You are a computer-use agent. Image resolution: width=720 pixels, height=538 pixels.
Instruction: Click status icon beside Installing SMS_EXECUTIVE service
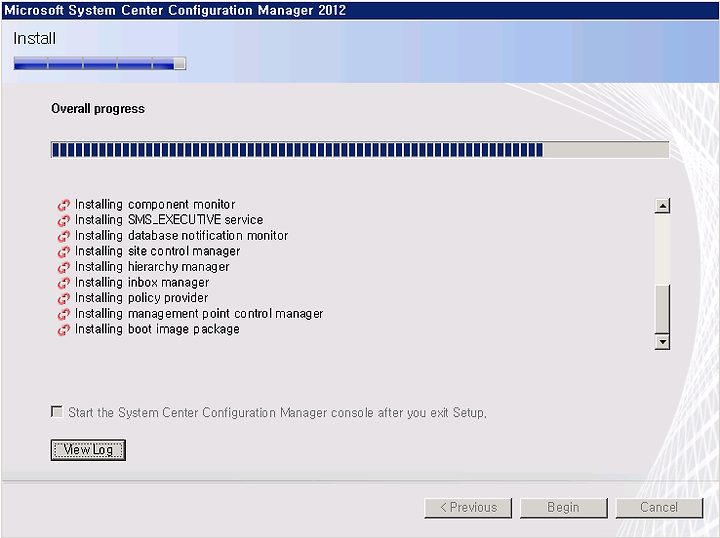click(x=63, y=220)
